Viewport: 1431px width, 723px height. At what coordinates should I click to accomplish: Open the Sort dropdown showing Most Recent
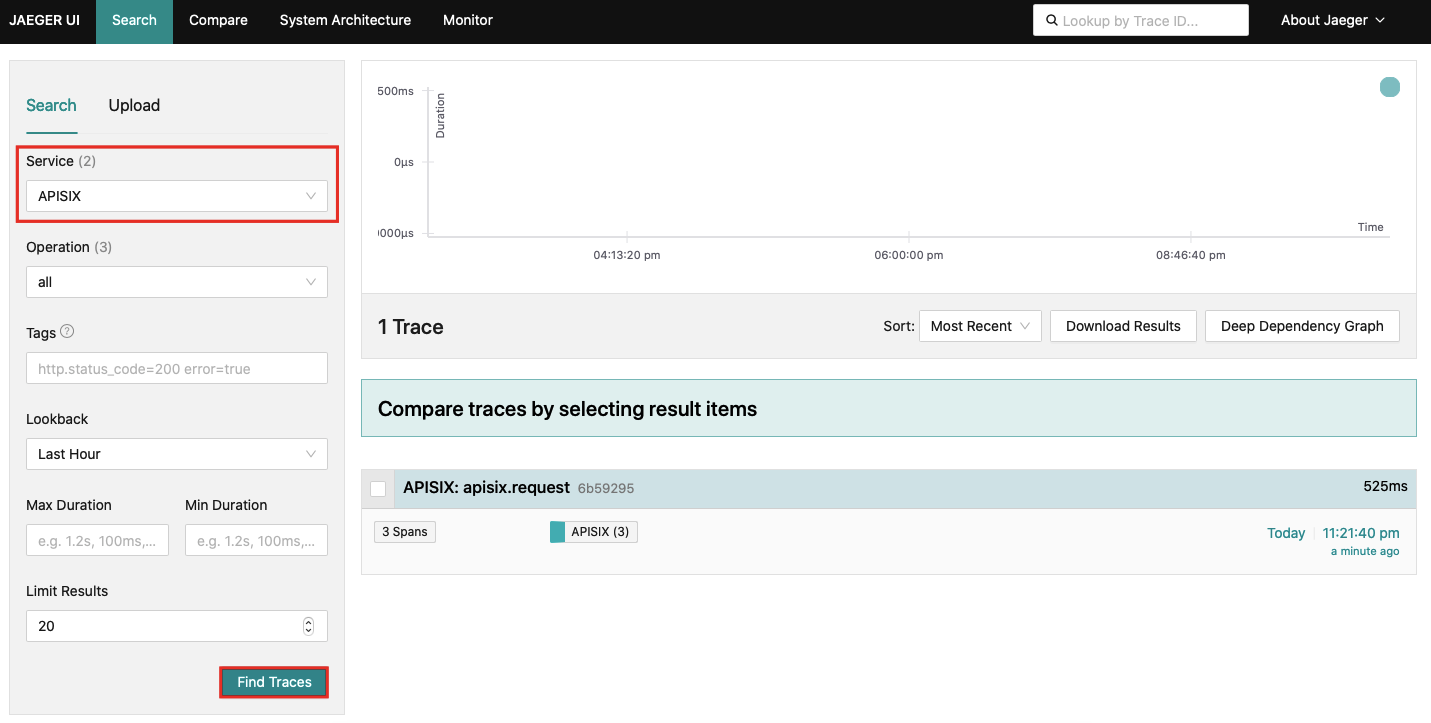pyautogui.click(x=980, y=326)
